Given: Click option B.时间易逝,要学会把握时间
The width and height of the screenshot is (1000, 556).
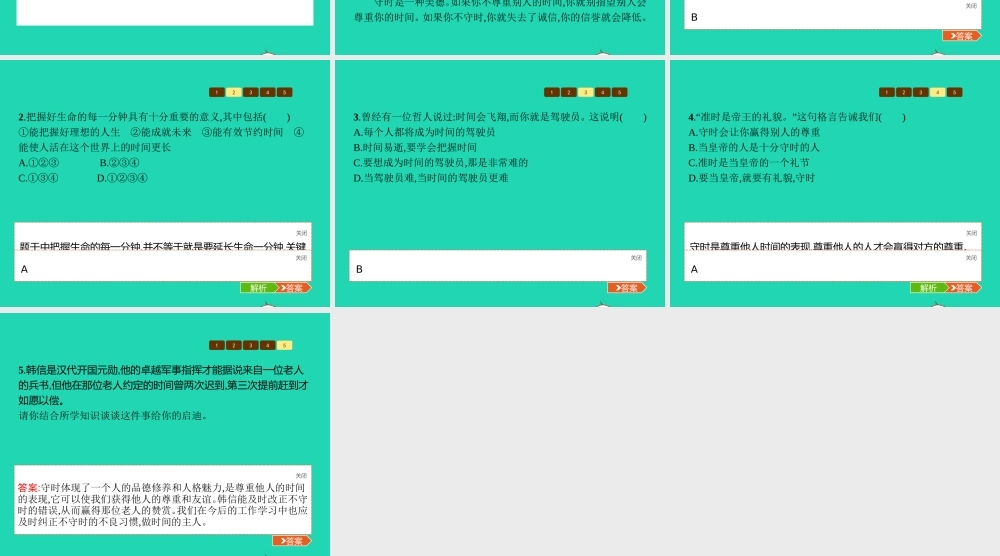Looking at the screenshot, I should pos(415,147).
